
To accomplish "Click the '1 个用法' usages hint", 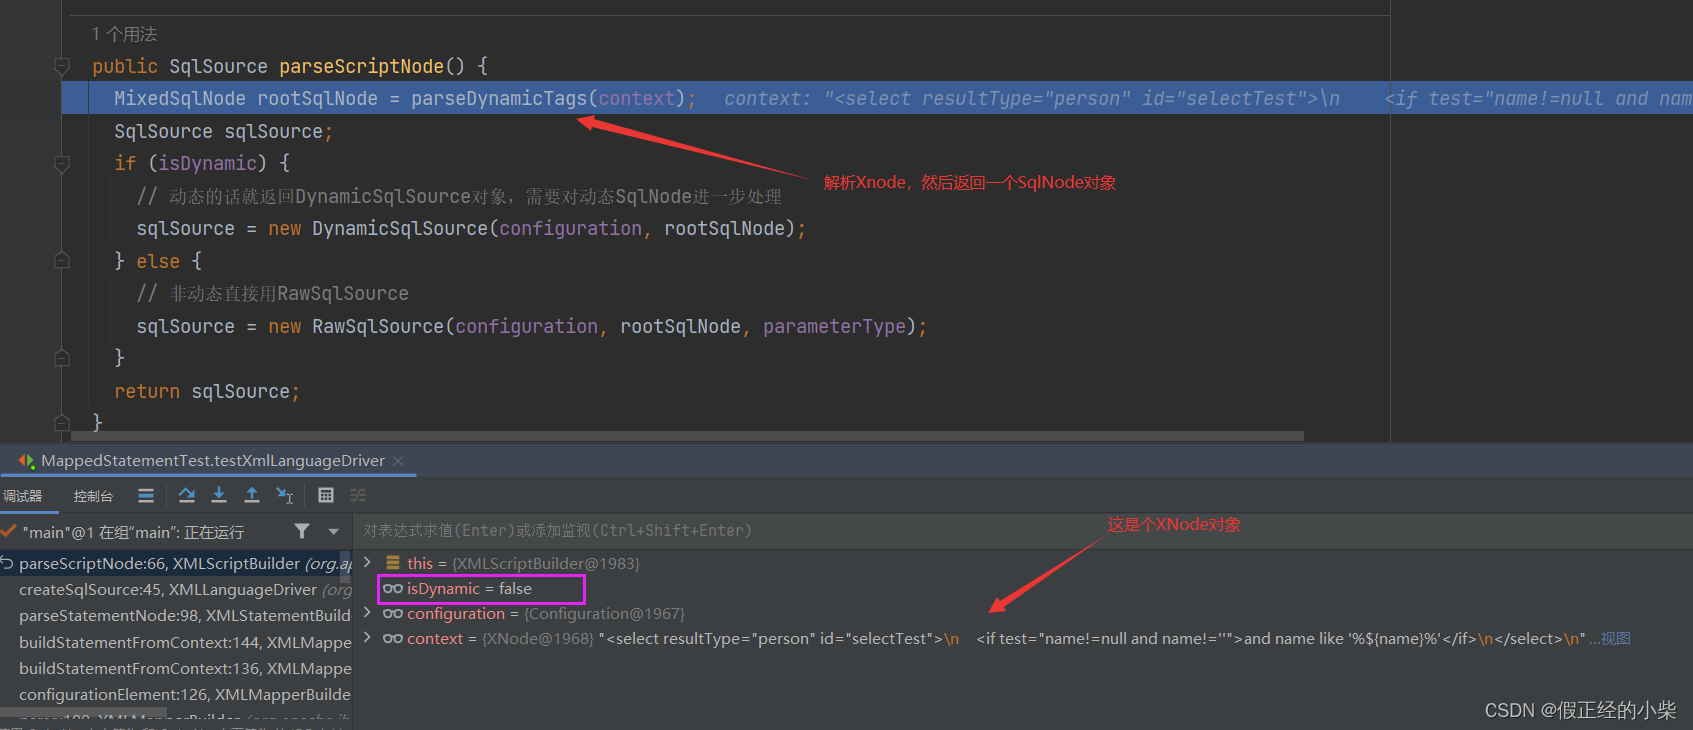I will (124, 34).
